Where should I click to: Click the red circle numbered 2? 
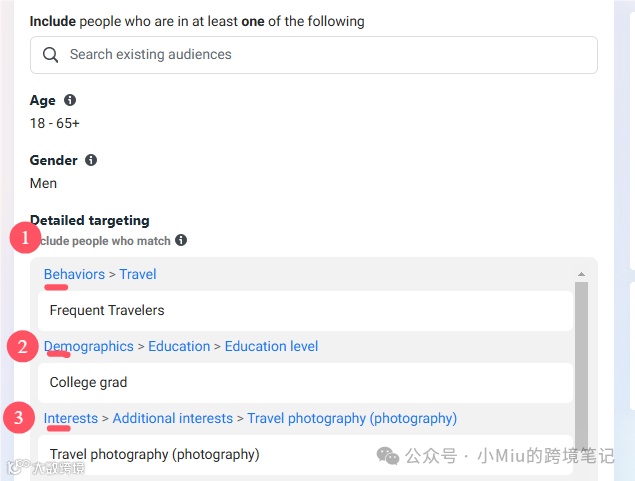23,347
